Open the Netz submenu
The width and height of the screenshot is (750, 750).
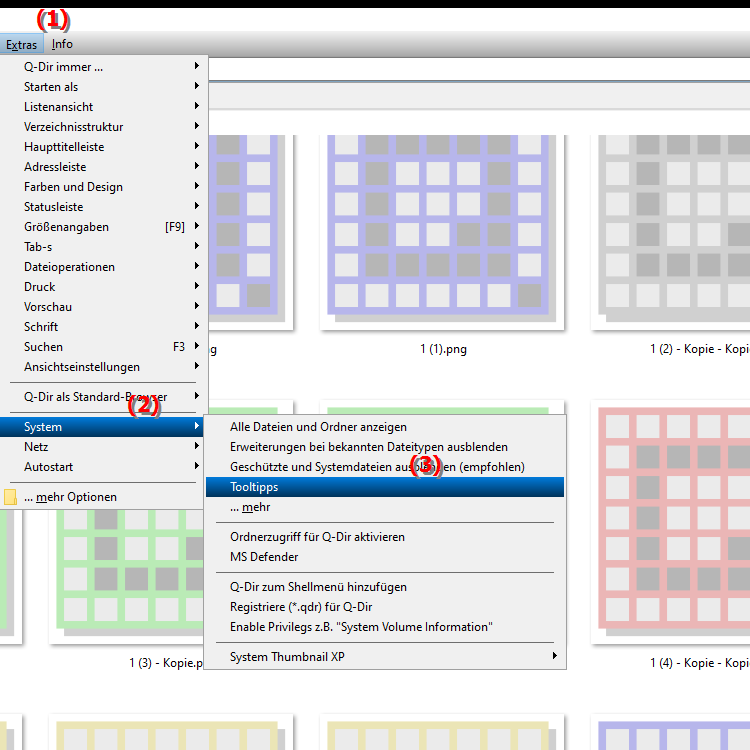tap(102, 447)
